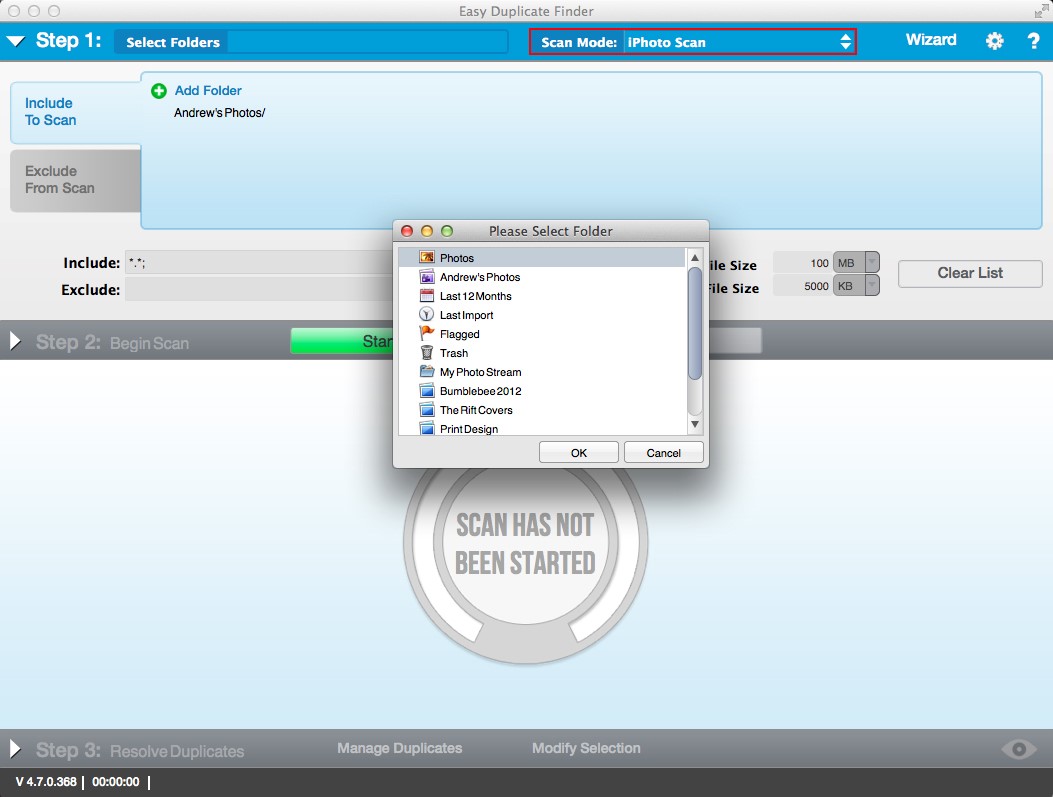Image resolution: width=1053 pixels, height=797 pixels.
Task: Select the Photos library in the folder dialog
Action: (x=457, y=257)
